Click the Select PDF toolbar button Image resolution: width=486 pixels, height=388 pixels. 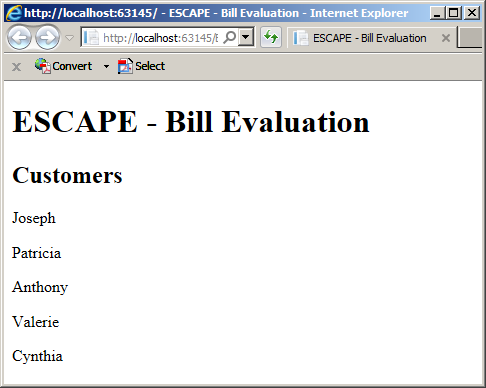pyautogui.click(x=141, y=66)
